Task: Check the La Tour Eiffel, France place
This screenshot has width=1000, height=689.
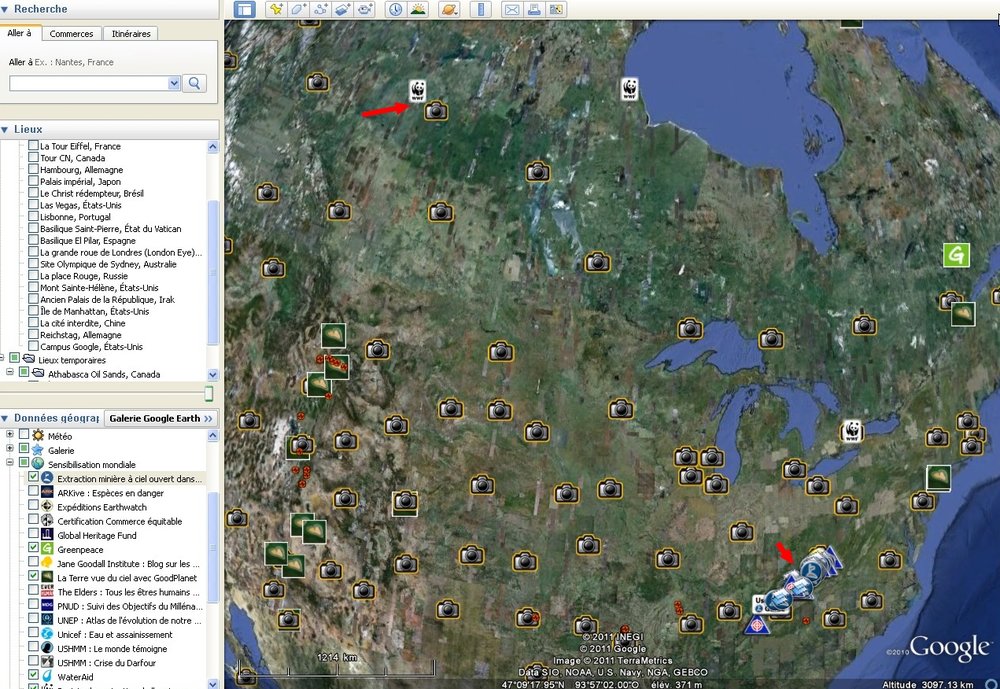Action: [x=33, y=145]
